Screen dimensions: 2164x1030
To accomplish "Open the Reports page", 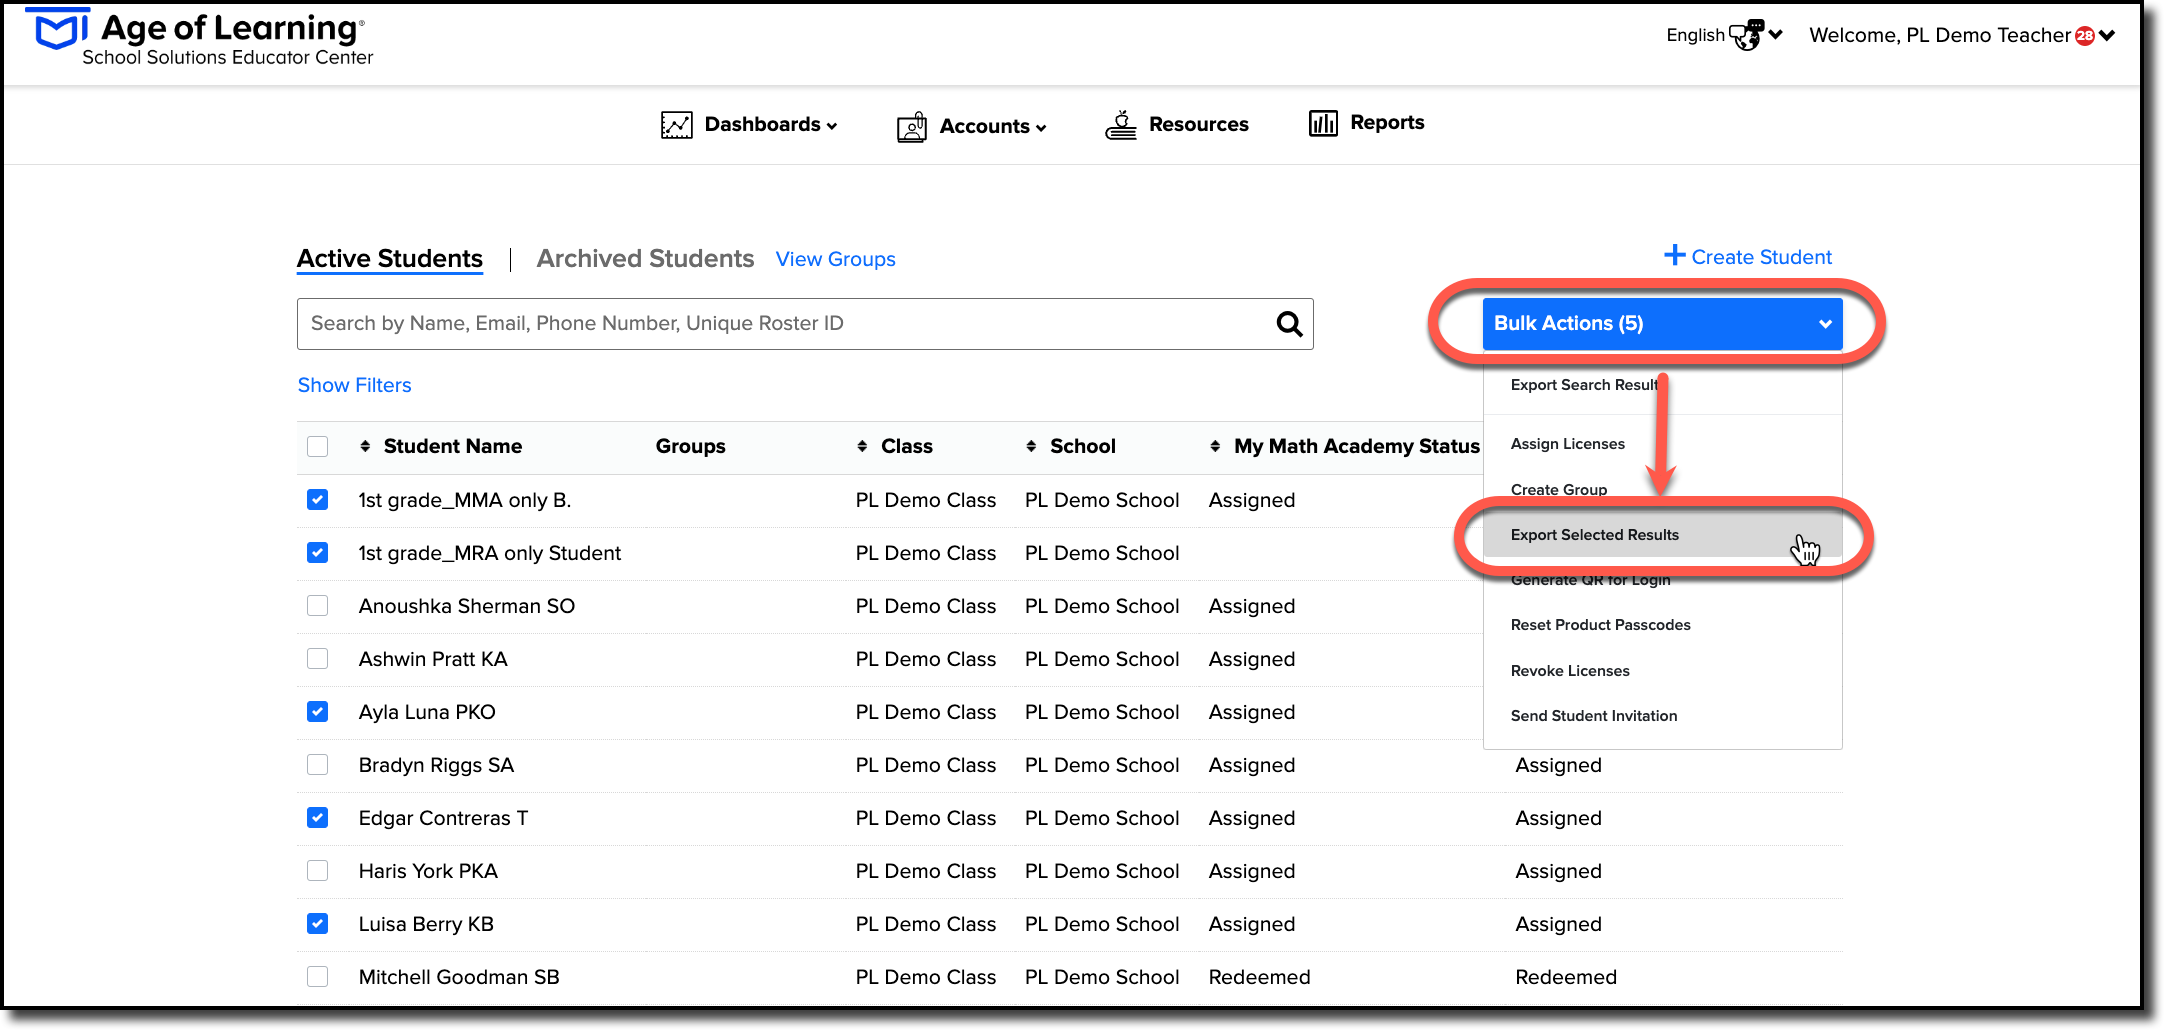I will click(x=1367, y=123).
